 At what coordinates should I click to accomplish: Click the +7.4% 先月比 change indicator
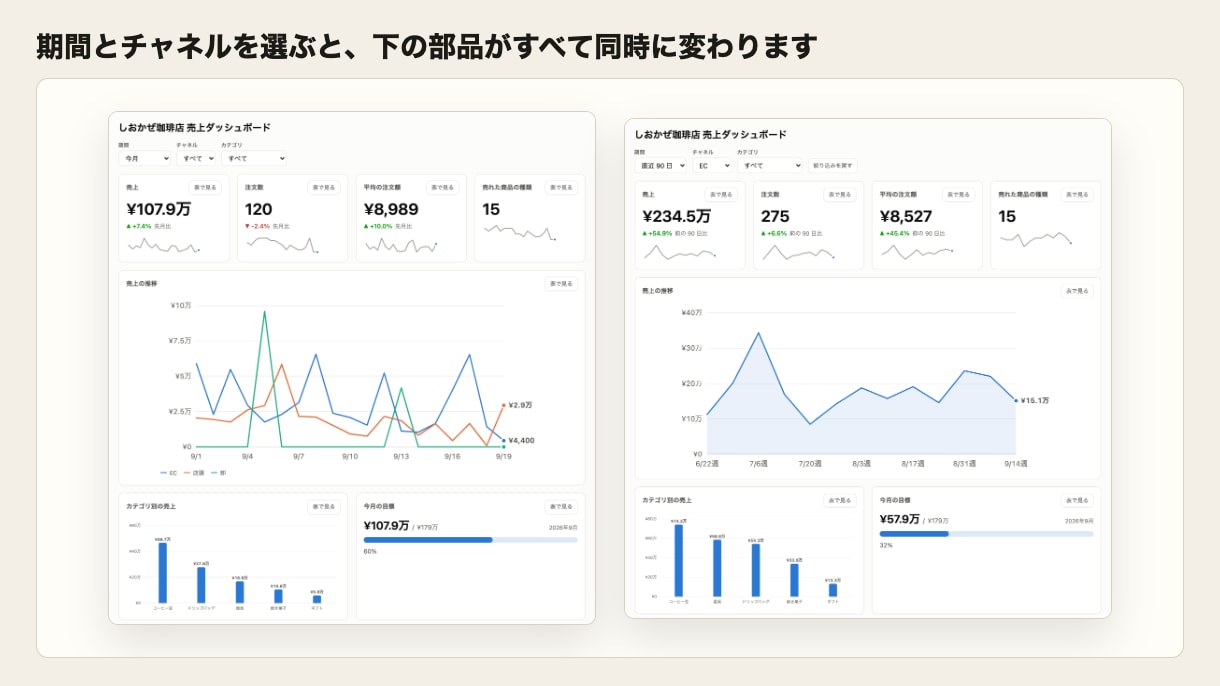tap(148, 226)
